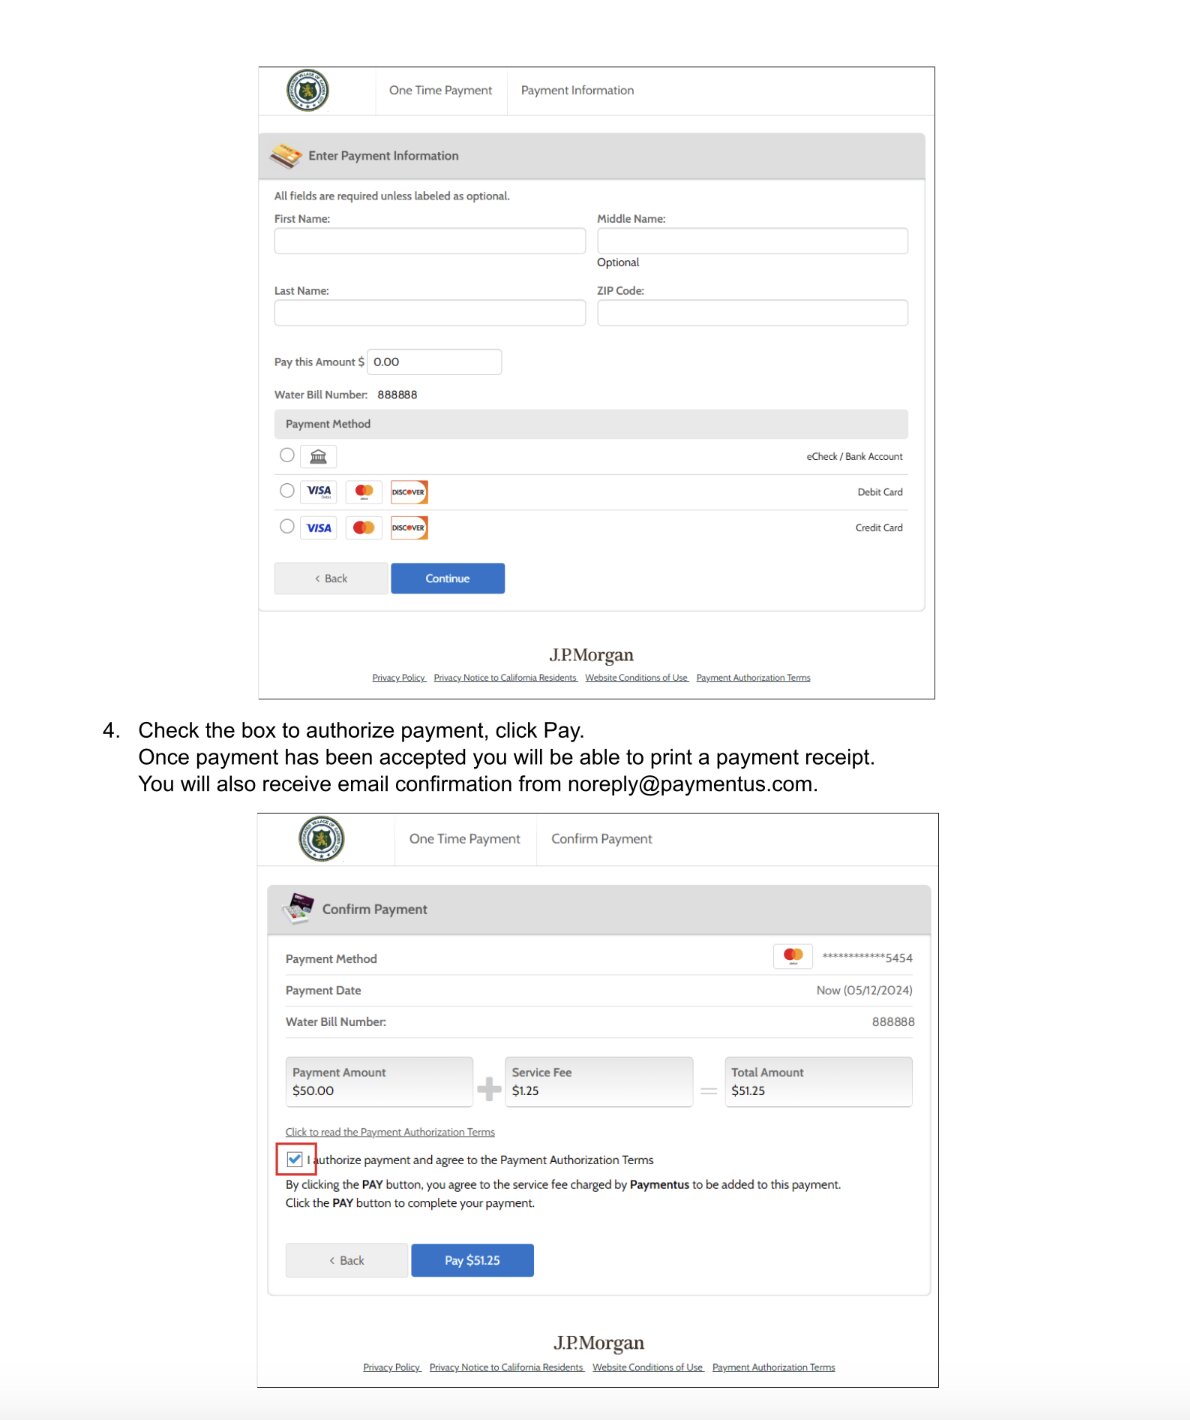Viewport: 1190px width, 1420px height.
Task: Focus the First Name input field
Action: pyautogui.click(x=430, y=241)
